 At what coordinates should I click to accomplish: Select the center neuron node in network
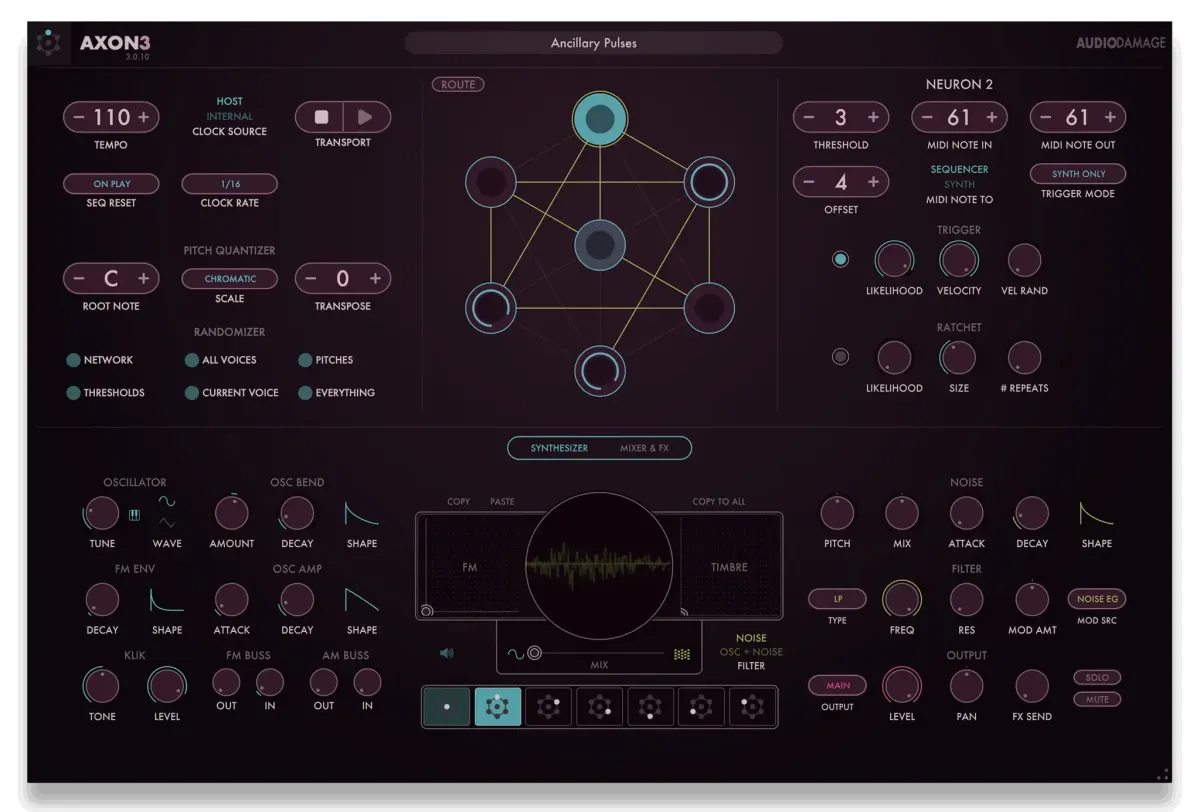pyautogui.click(x=599, y=245)
